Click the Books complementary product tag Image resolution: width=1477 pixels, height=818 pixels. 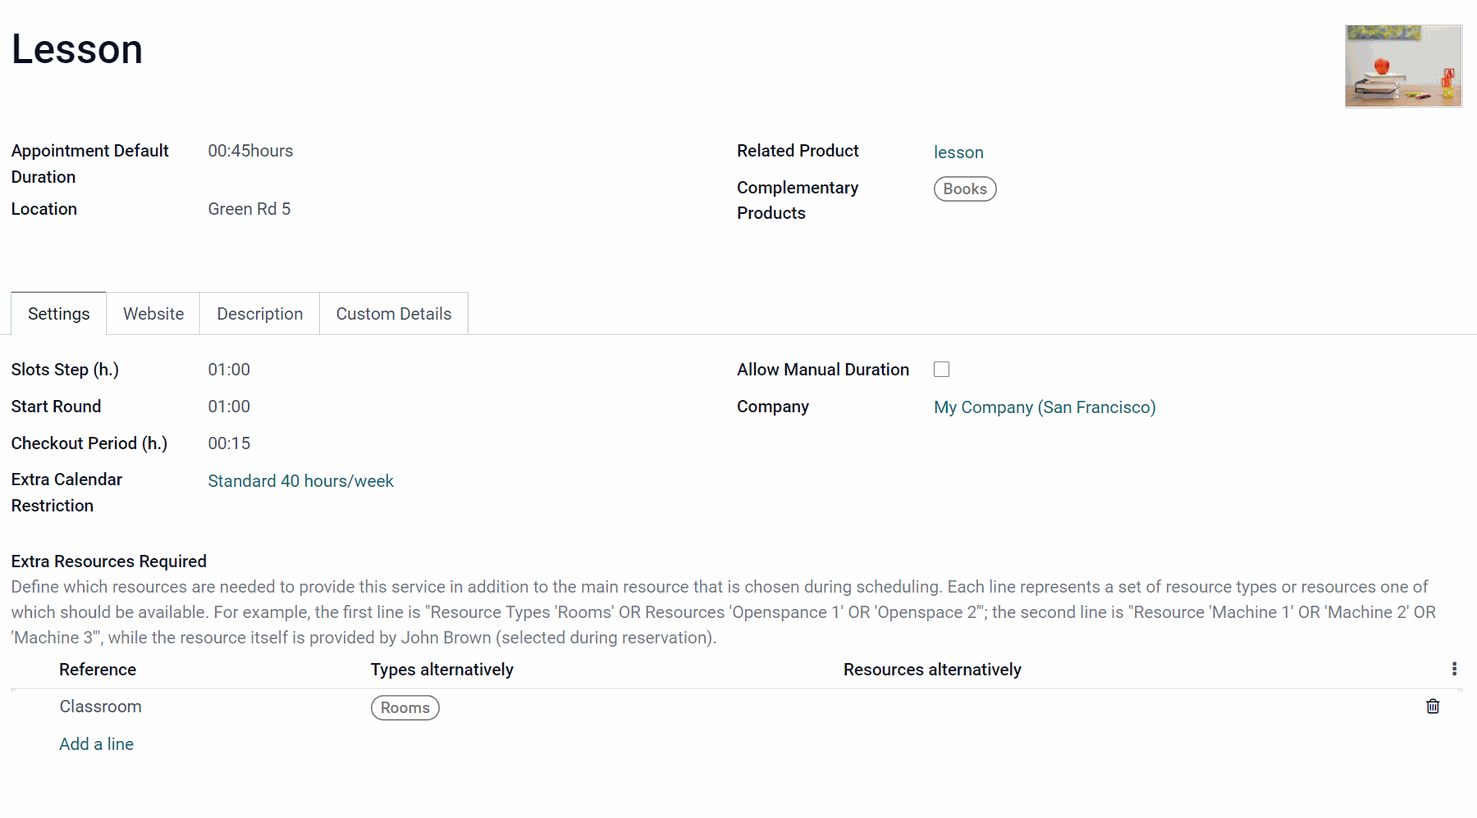tap(965, 189)
